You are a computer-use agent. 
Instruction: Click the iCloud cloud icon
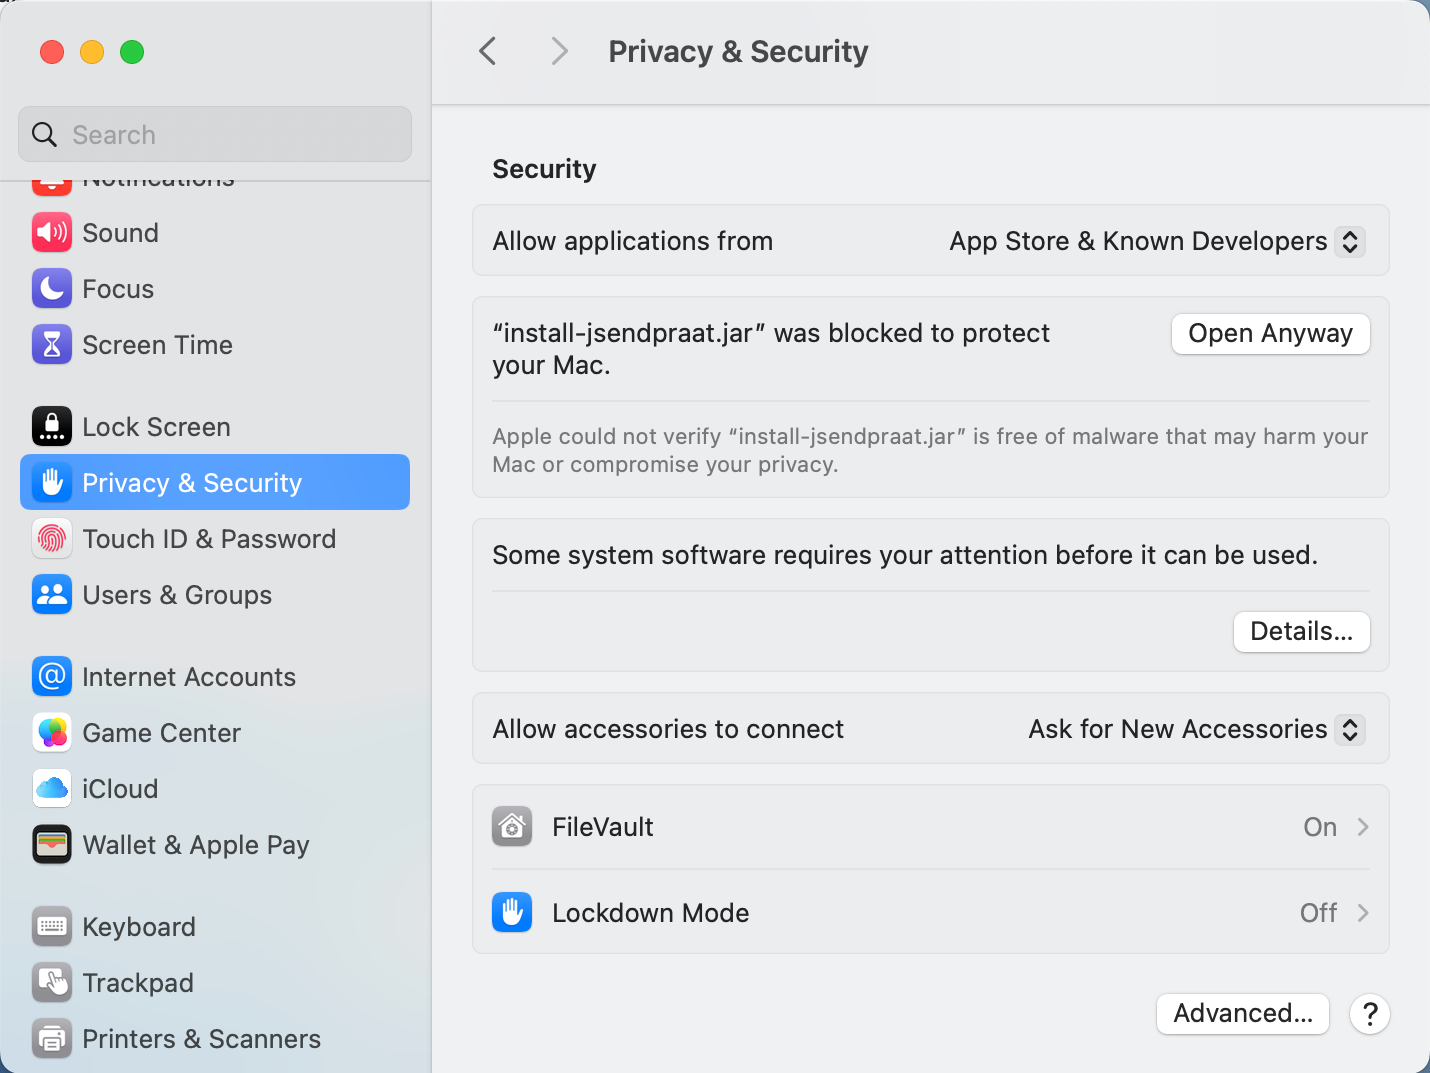[x=52, y=789]
